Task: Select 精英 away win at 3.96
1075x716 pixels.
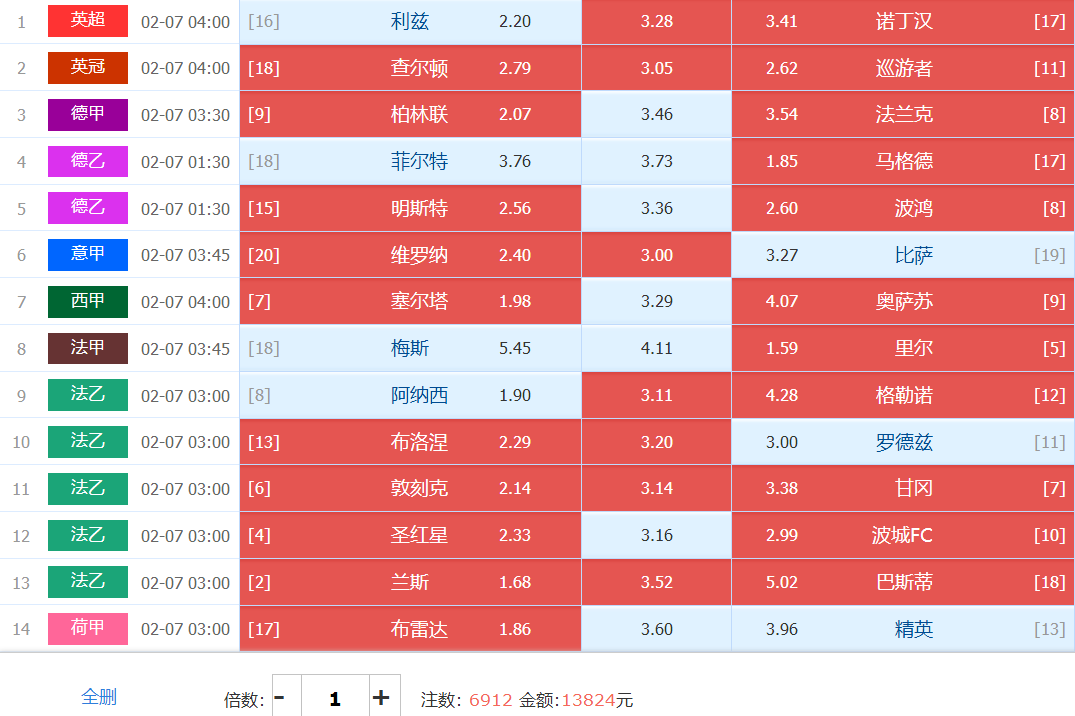Action: pos(902,629)
